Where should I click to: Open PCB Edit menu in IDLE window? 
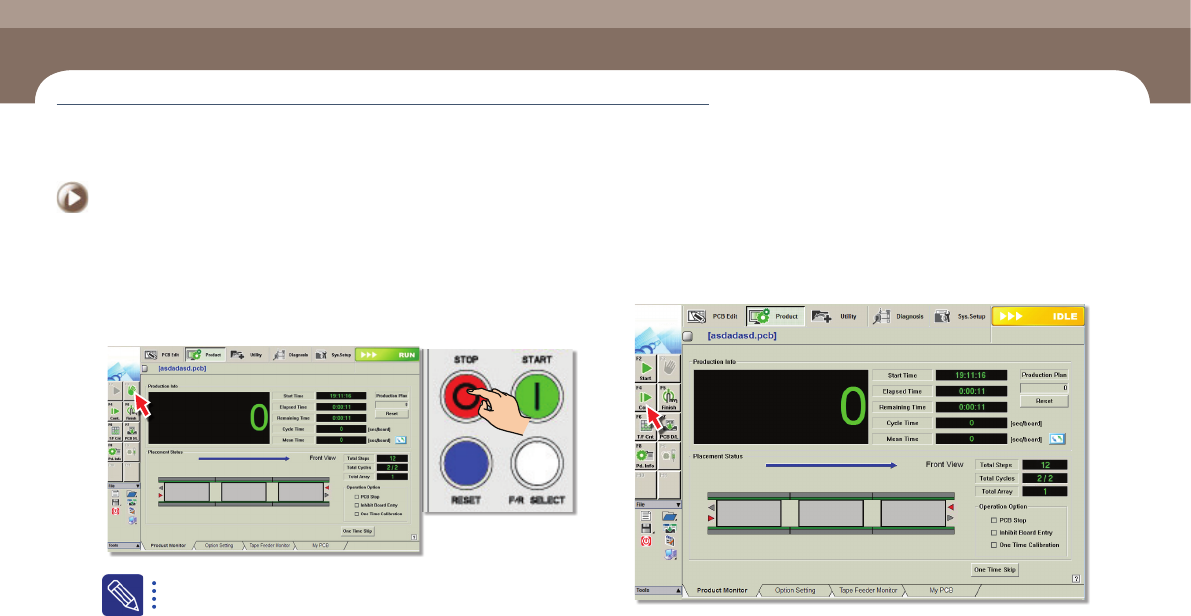tap(713, 316)
